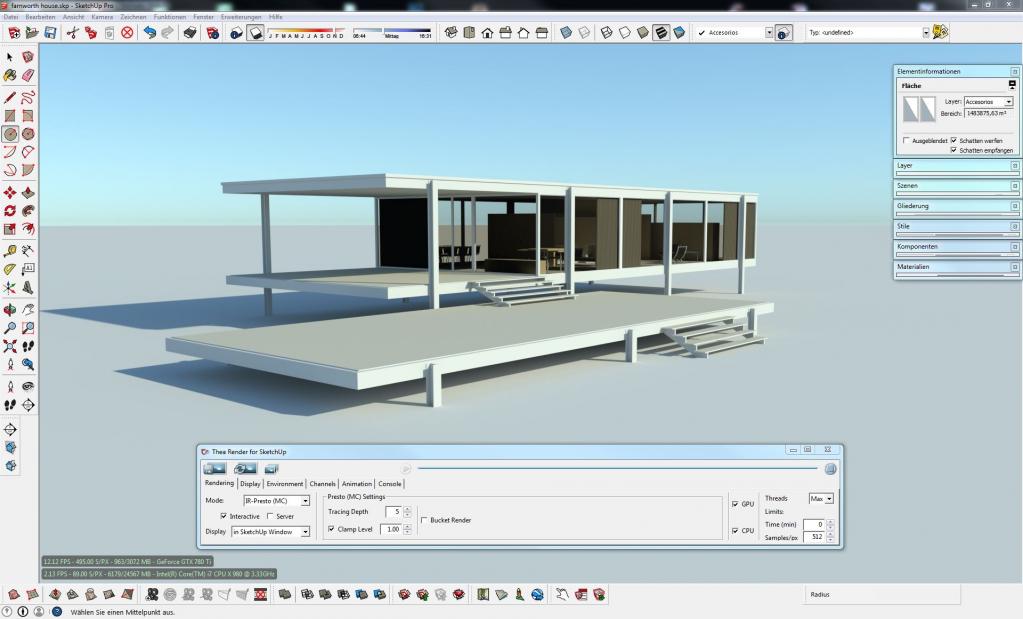Click the Zoom Extents tool
Image resolution: width=1023 pixels, height=619 pixels.
pyautogui.click(x=10, y=346)
